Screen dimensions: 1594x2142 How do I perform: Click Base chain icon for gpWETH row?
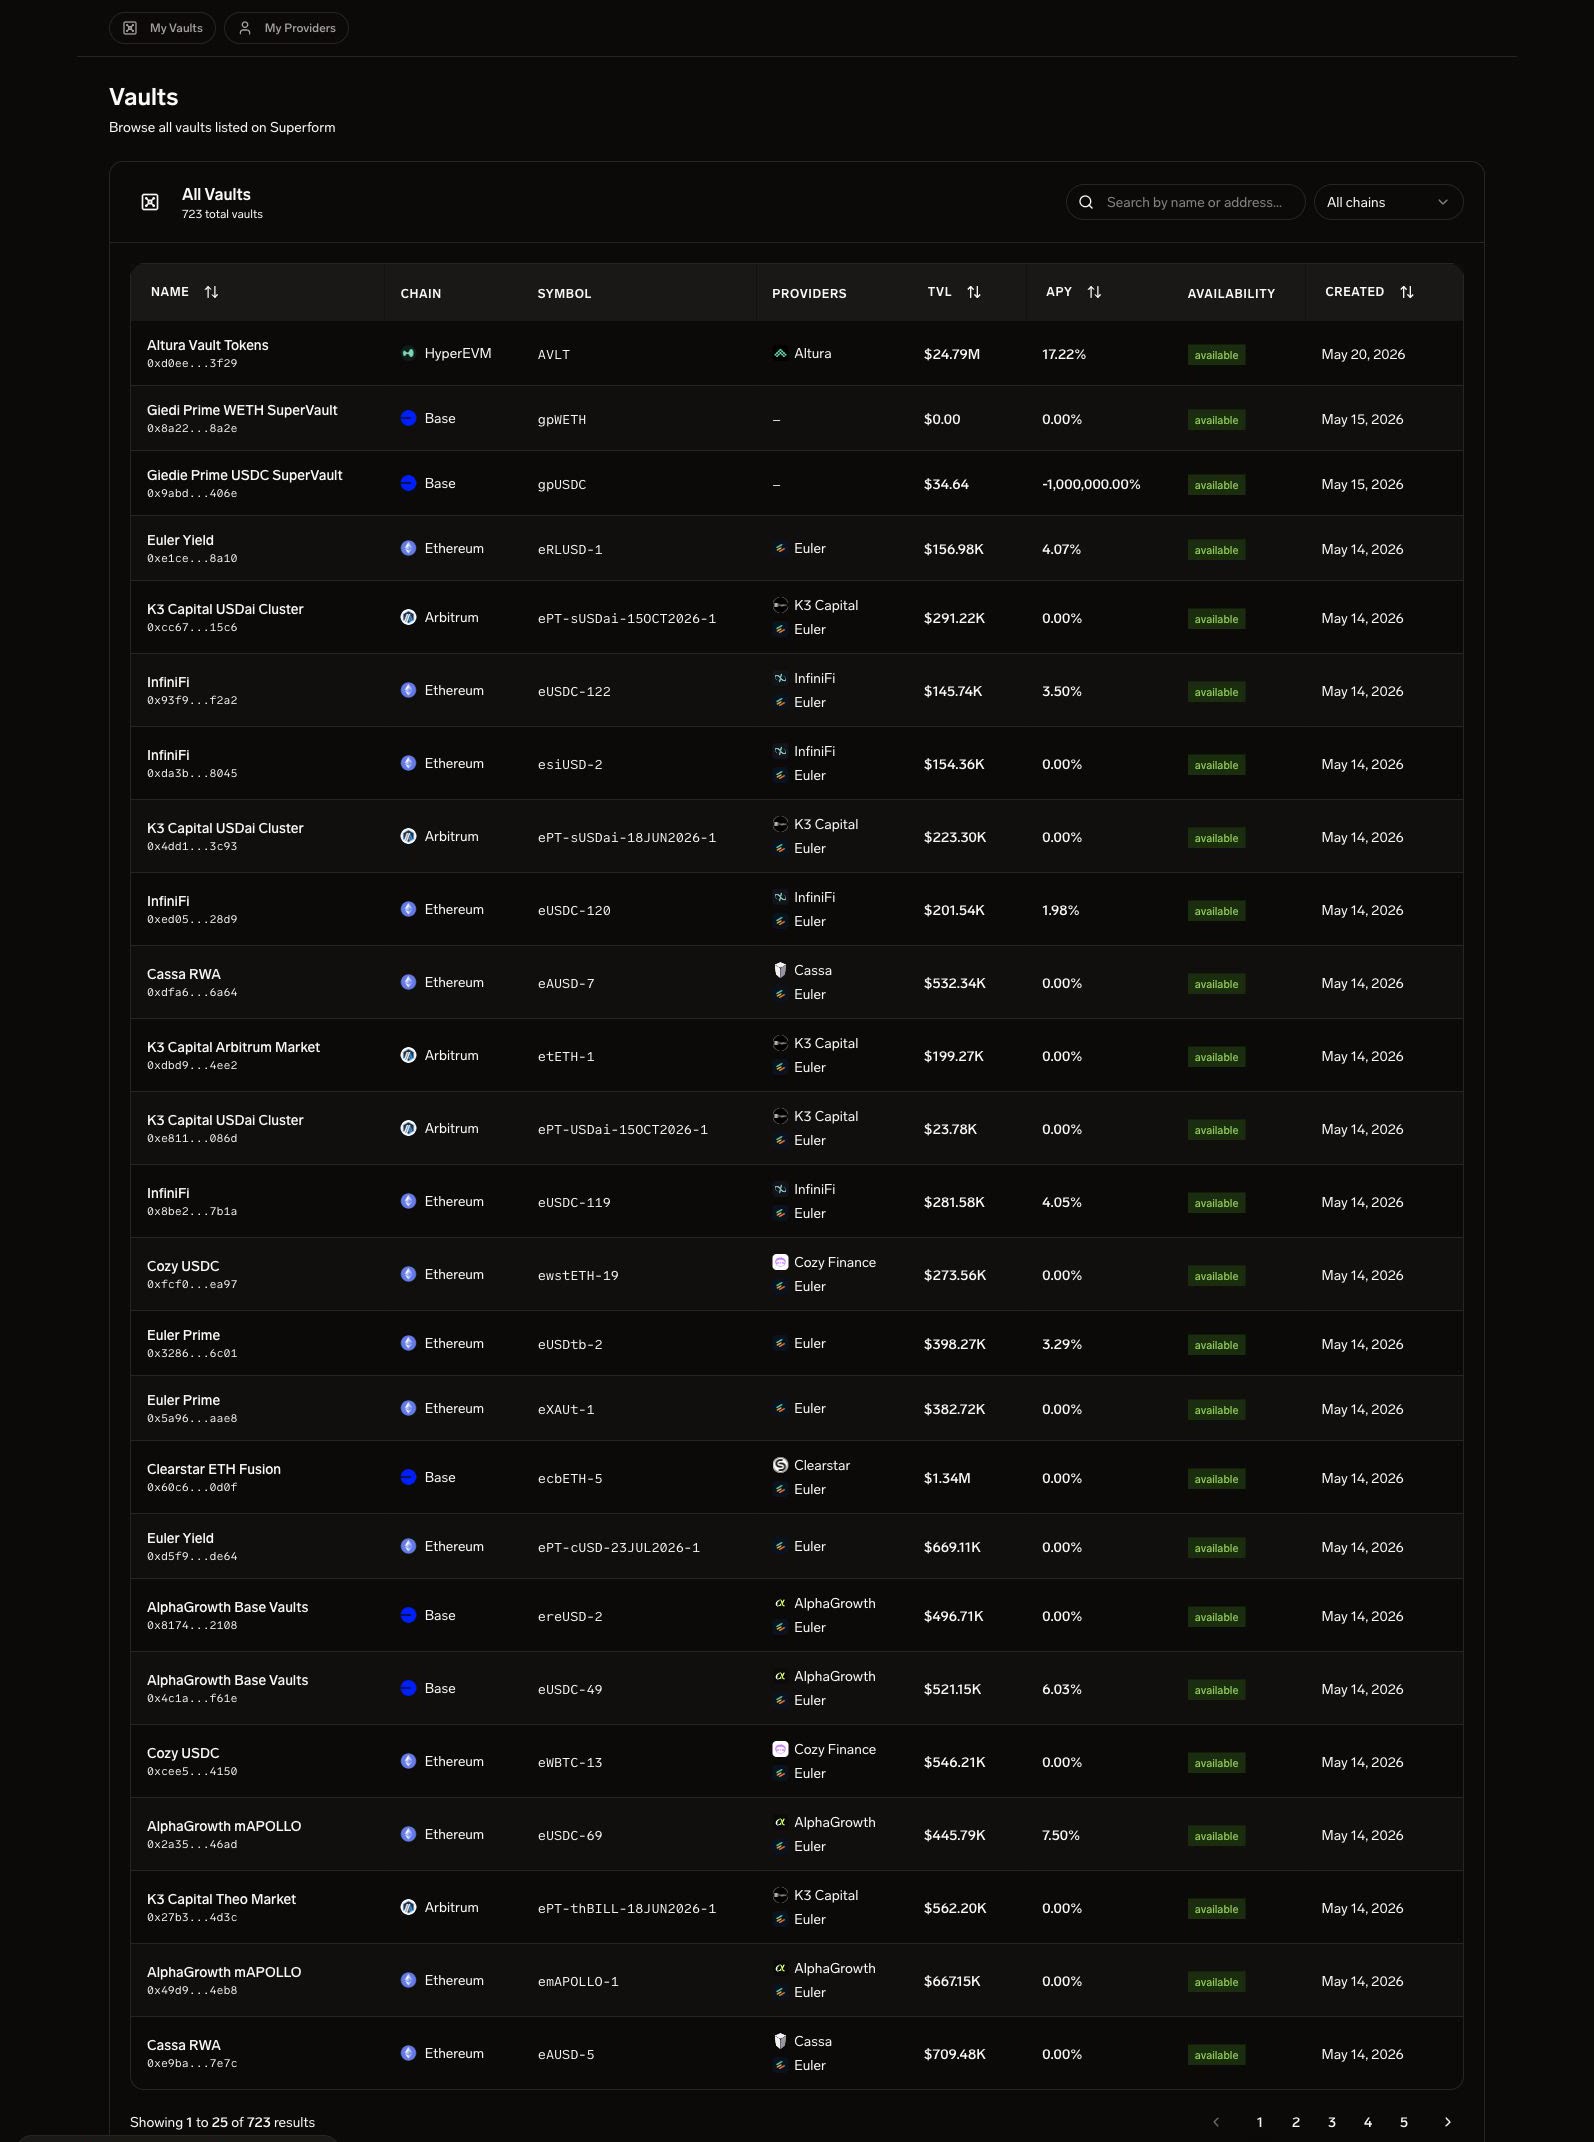point(408,418)
